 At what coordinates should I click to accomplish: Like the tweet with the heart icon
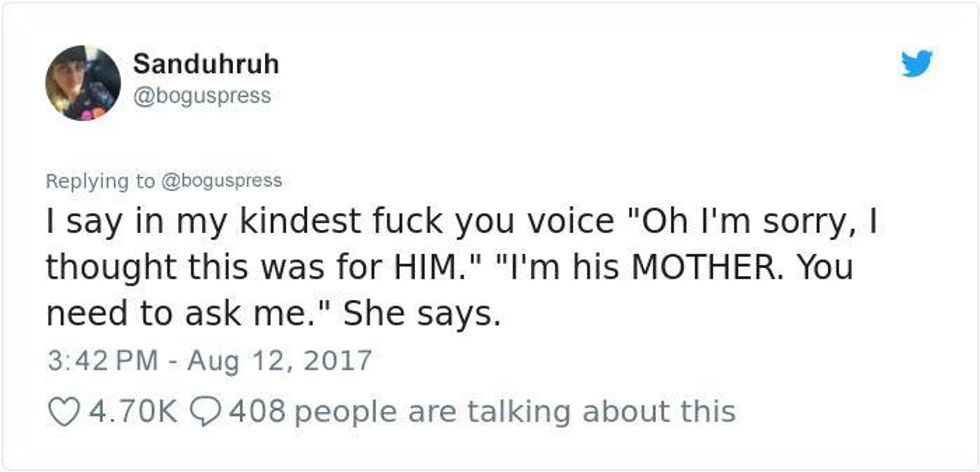tap(64, 412)
